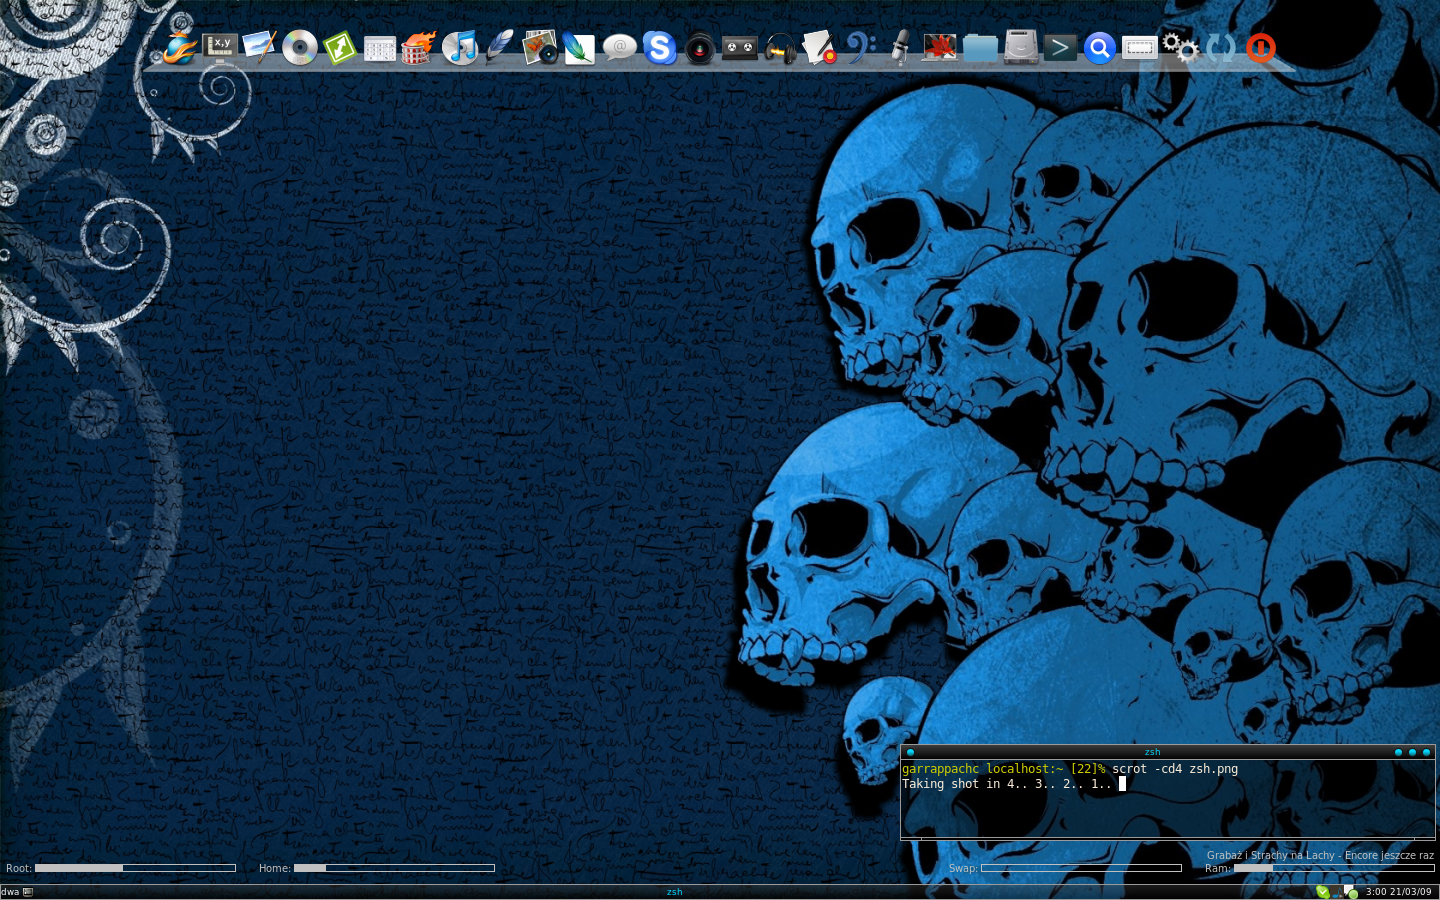This screenshot has width=1440, height=900.
Task: Click the zsh window title text
Action: [x=1152, y=752]
